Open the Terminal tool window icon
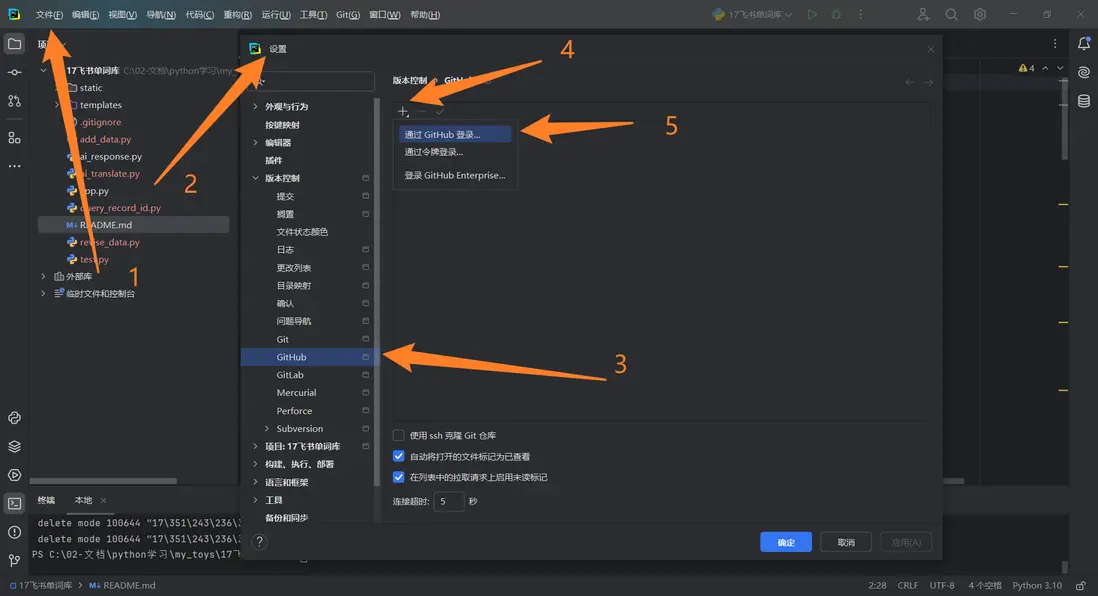Screen dimensions: 1098x596 14,504
